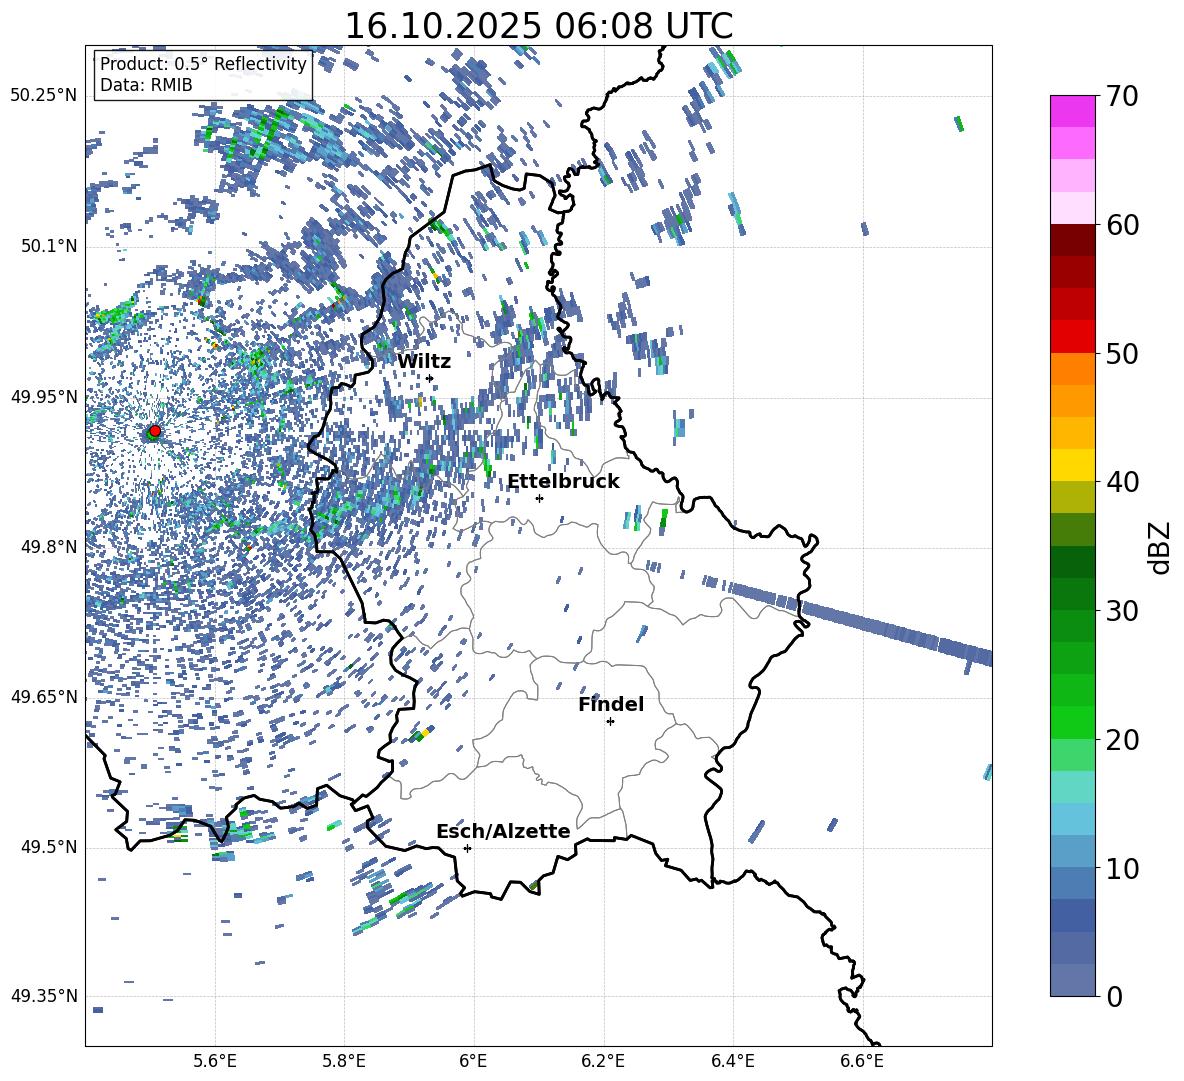Click the colorbar tick label 70
The image size is (1184, 1081).
(1122, 97)
